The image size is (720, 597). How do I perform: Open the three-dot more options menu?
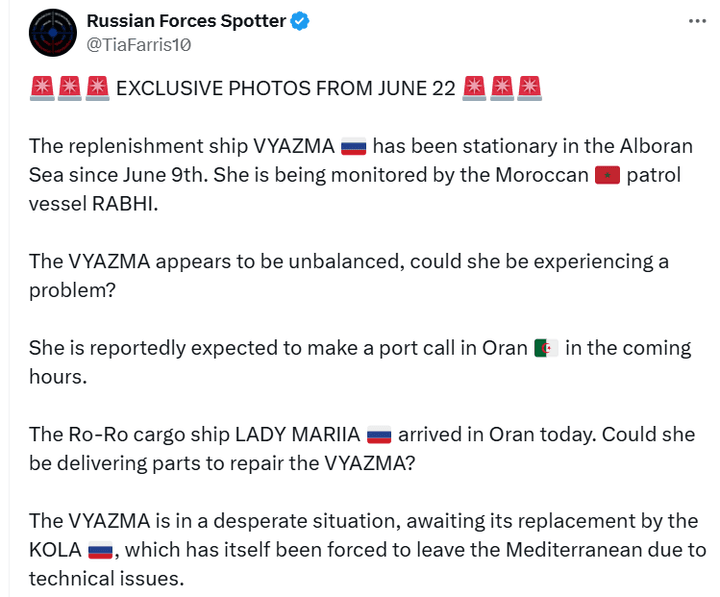click(x=697, y=21)
